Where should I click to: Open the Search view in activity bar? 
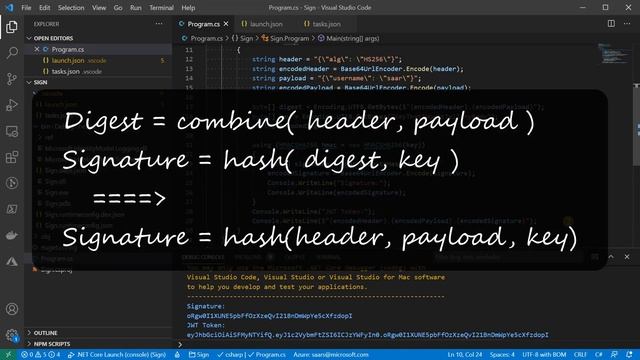[x=12, y=53]
